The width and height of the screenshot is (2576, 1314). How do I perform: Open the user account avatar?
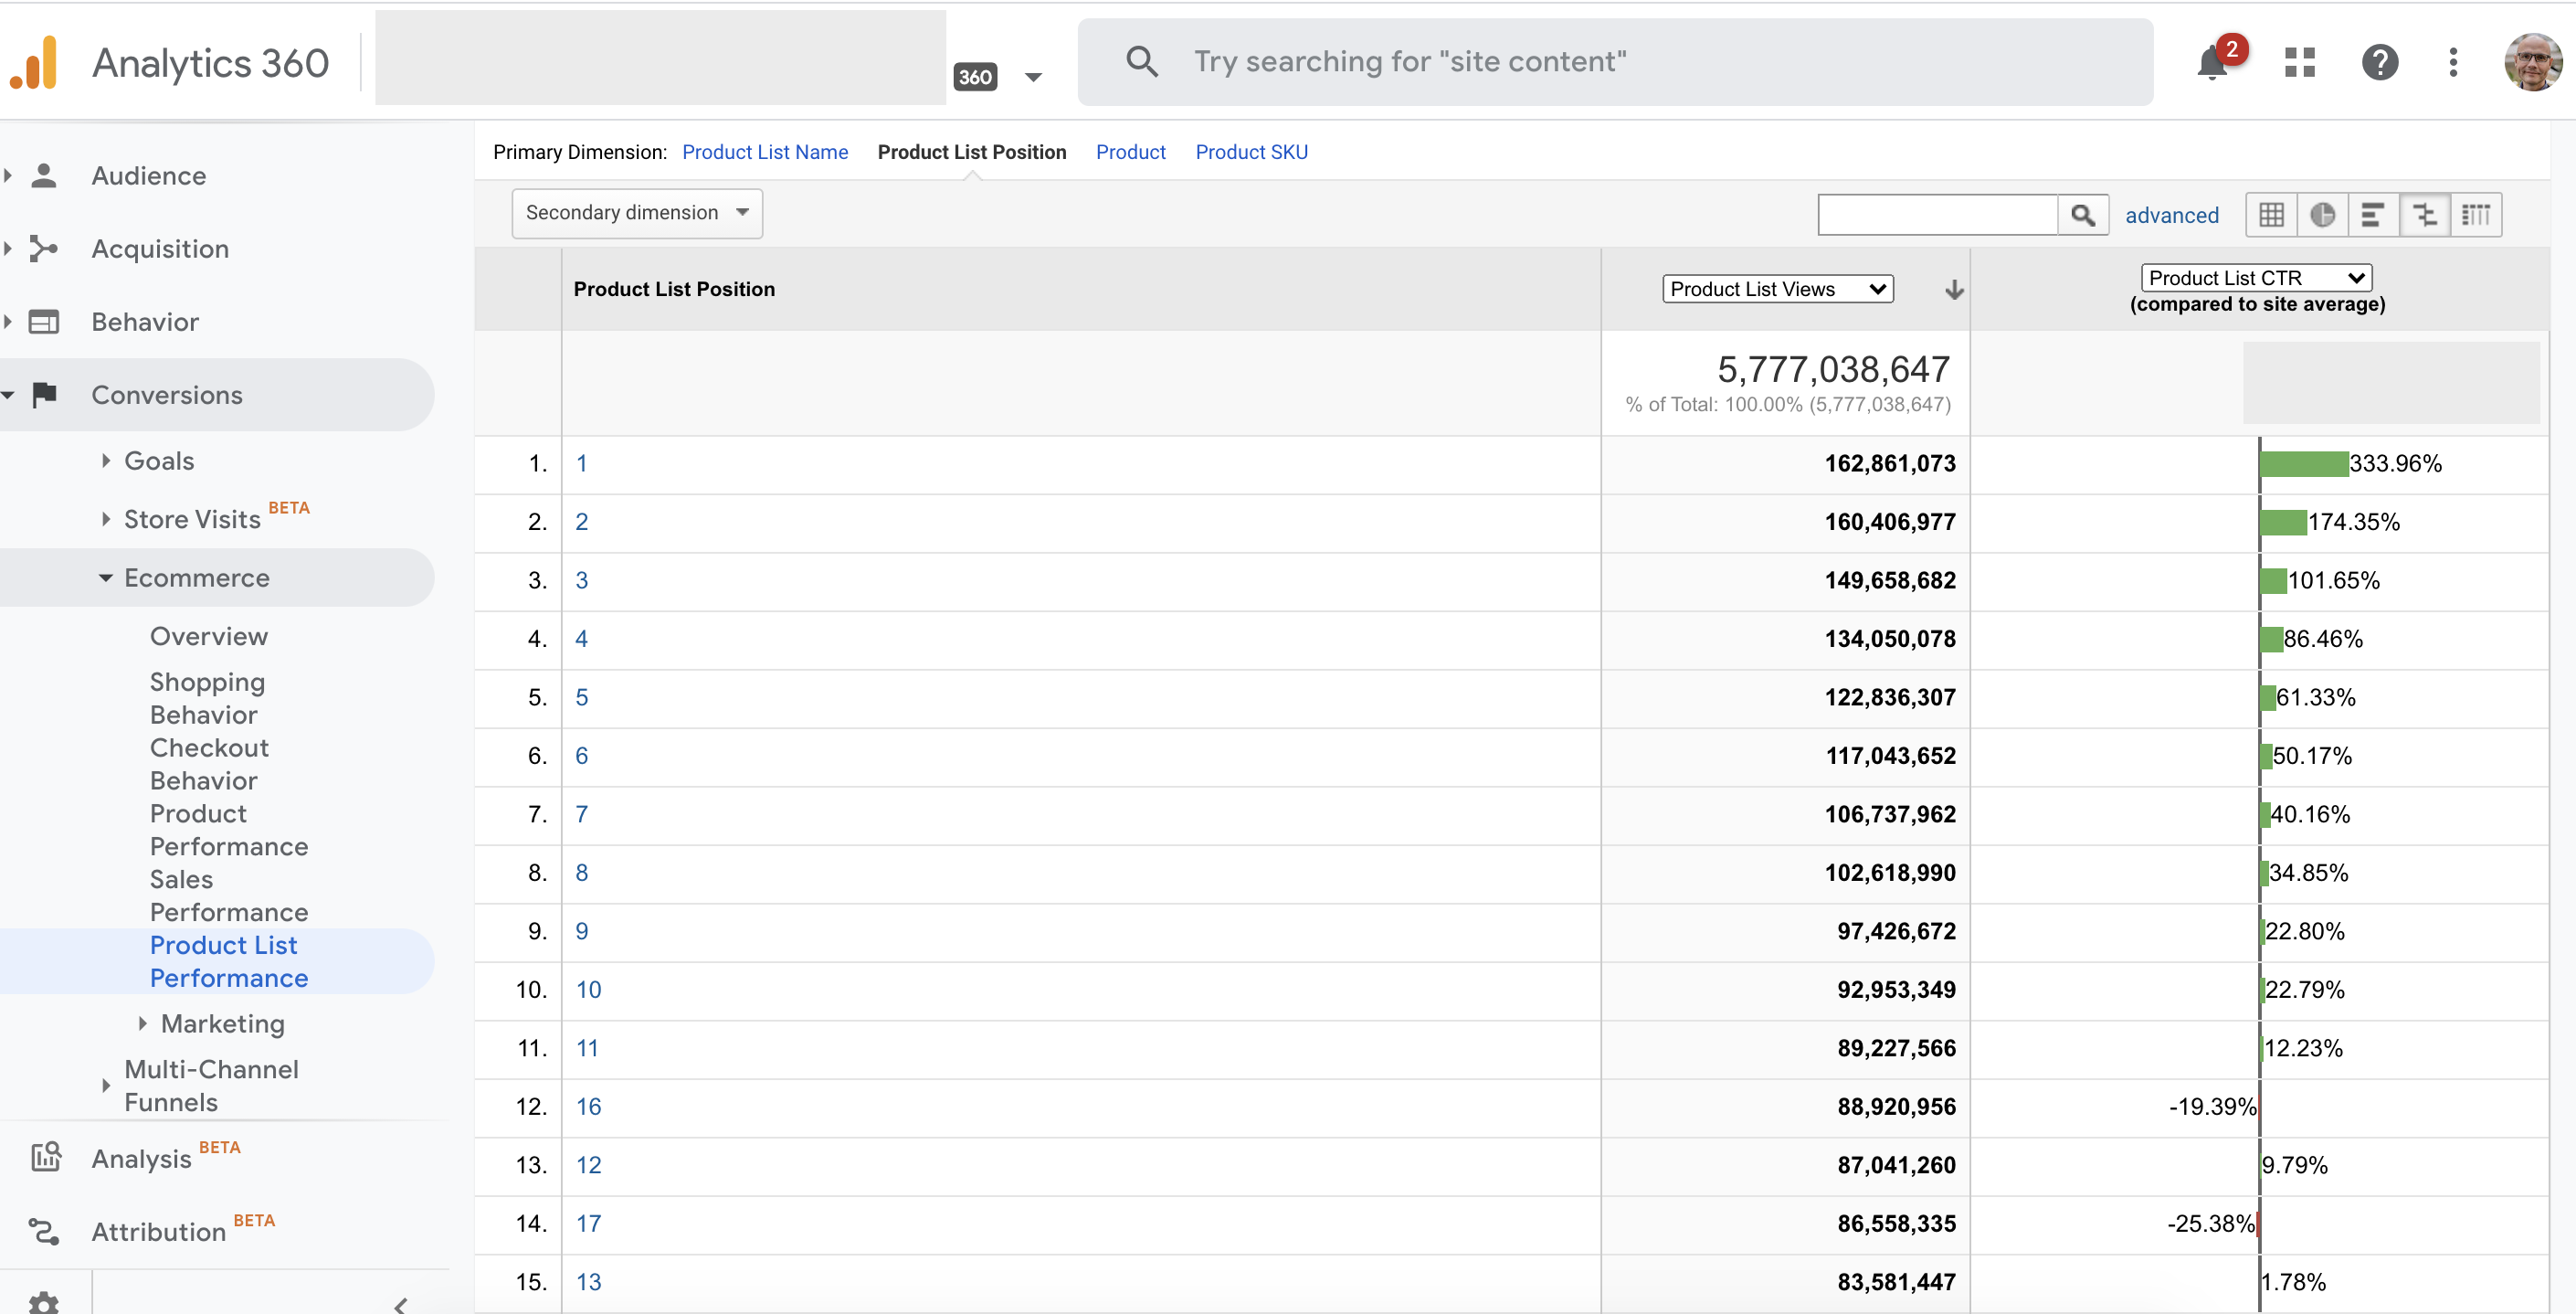pos(2532,62)
